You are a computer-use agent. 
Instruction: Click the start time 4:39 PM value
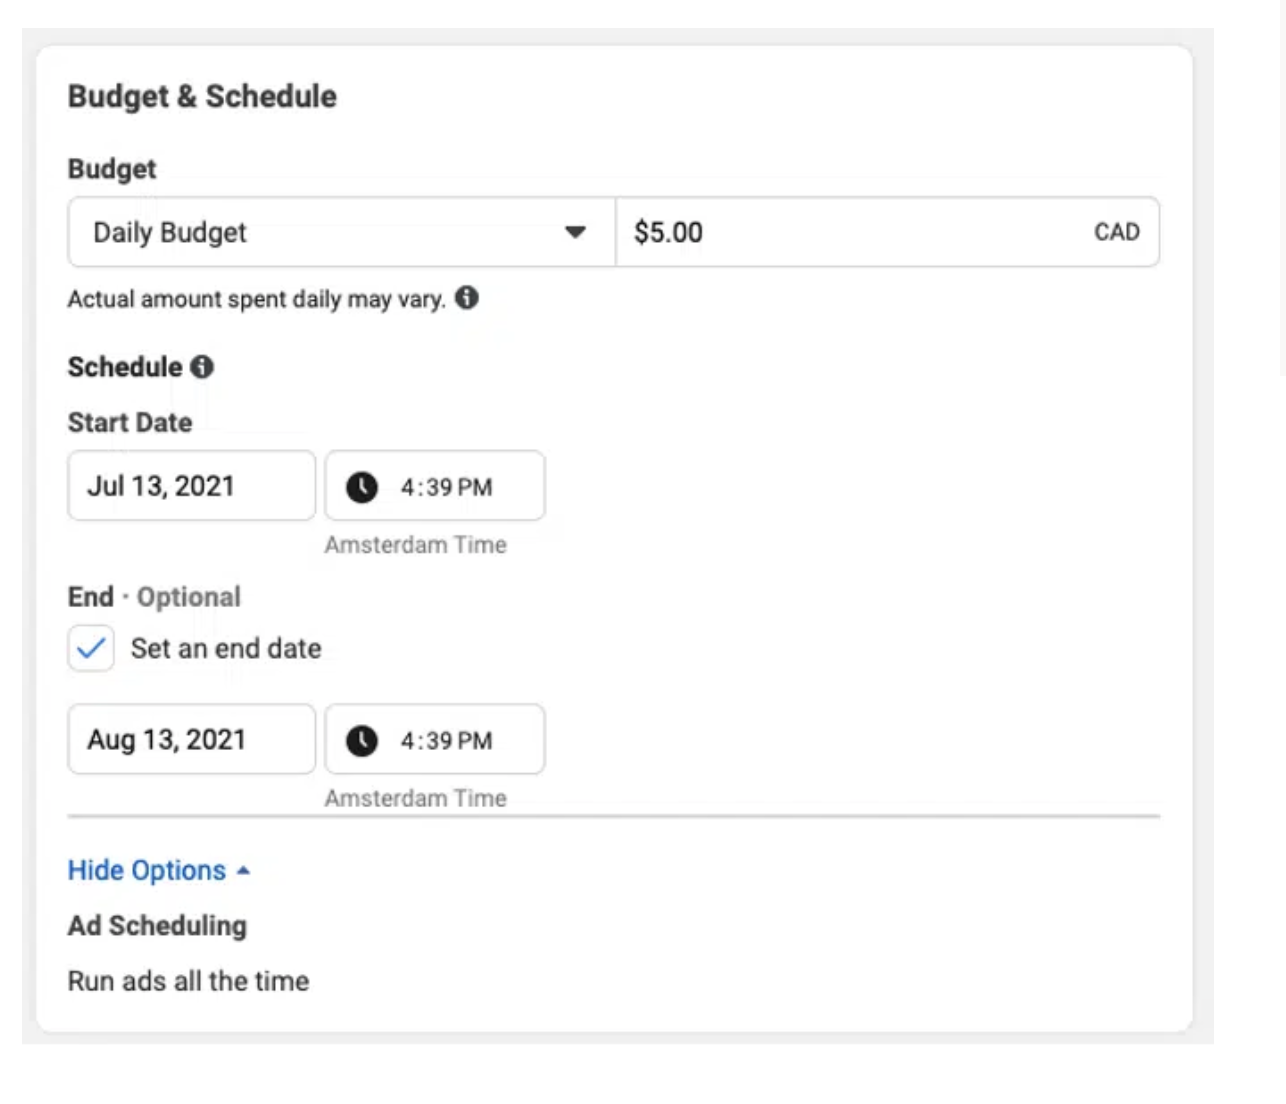(x=446, y=487)
